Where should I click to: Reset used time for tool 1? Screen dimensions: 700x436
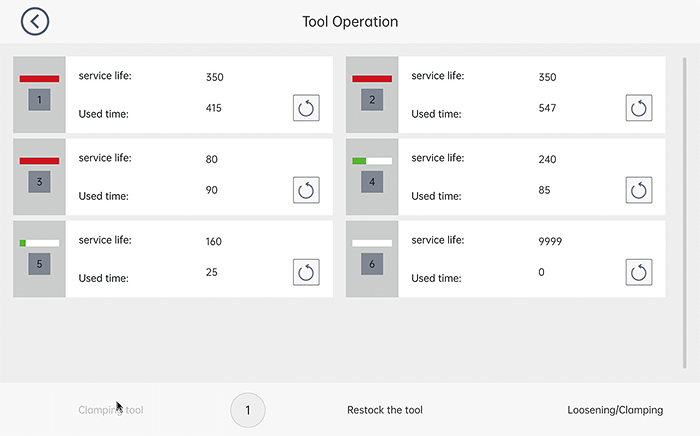(x=306, y=108)
